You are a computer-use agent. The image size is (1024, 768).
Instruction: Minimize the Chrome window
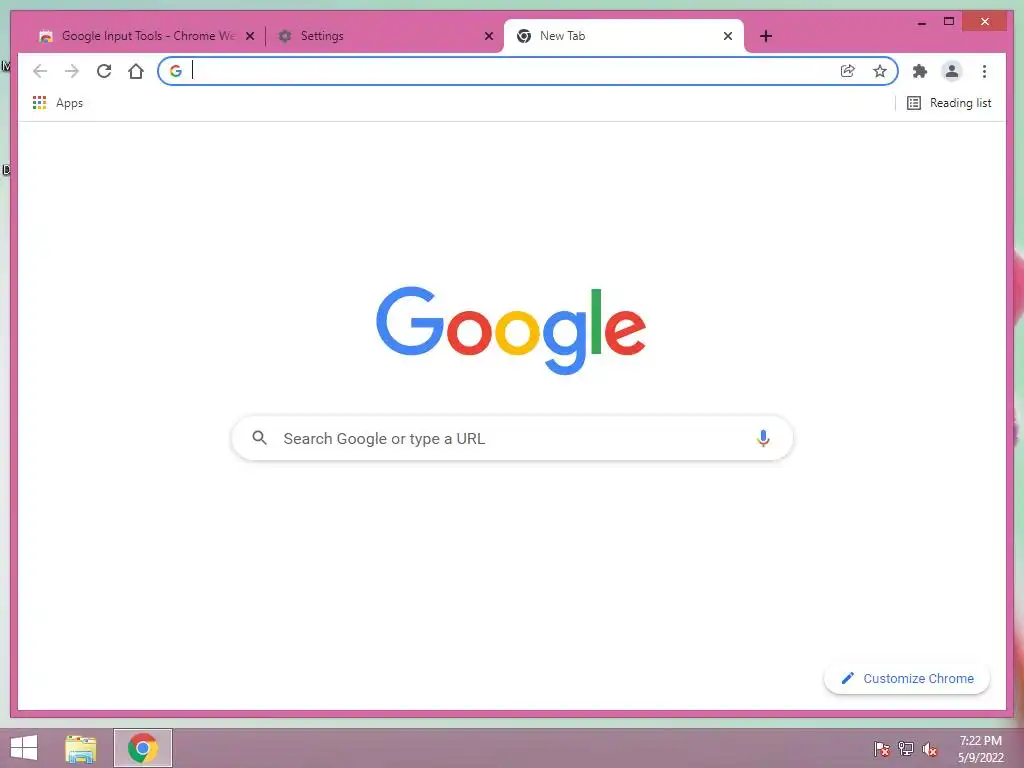click(921, 22)
